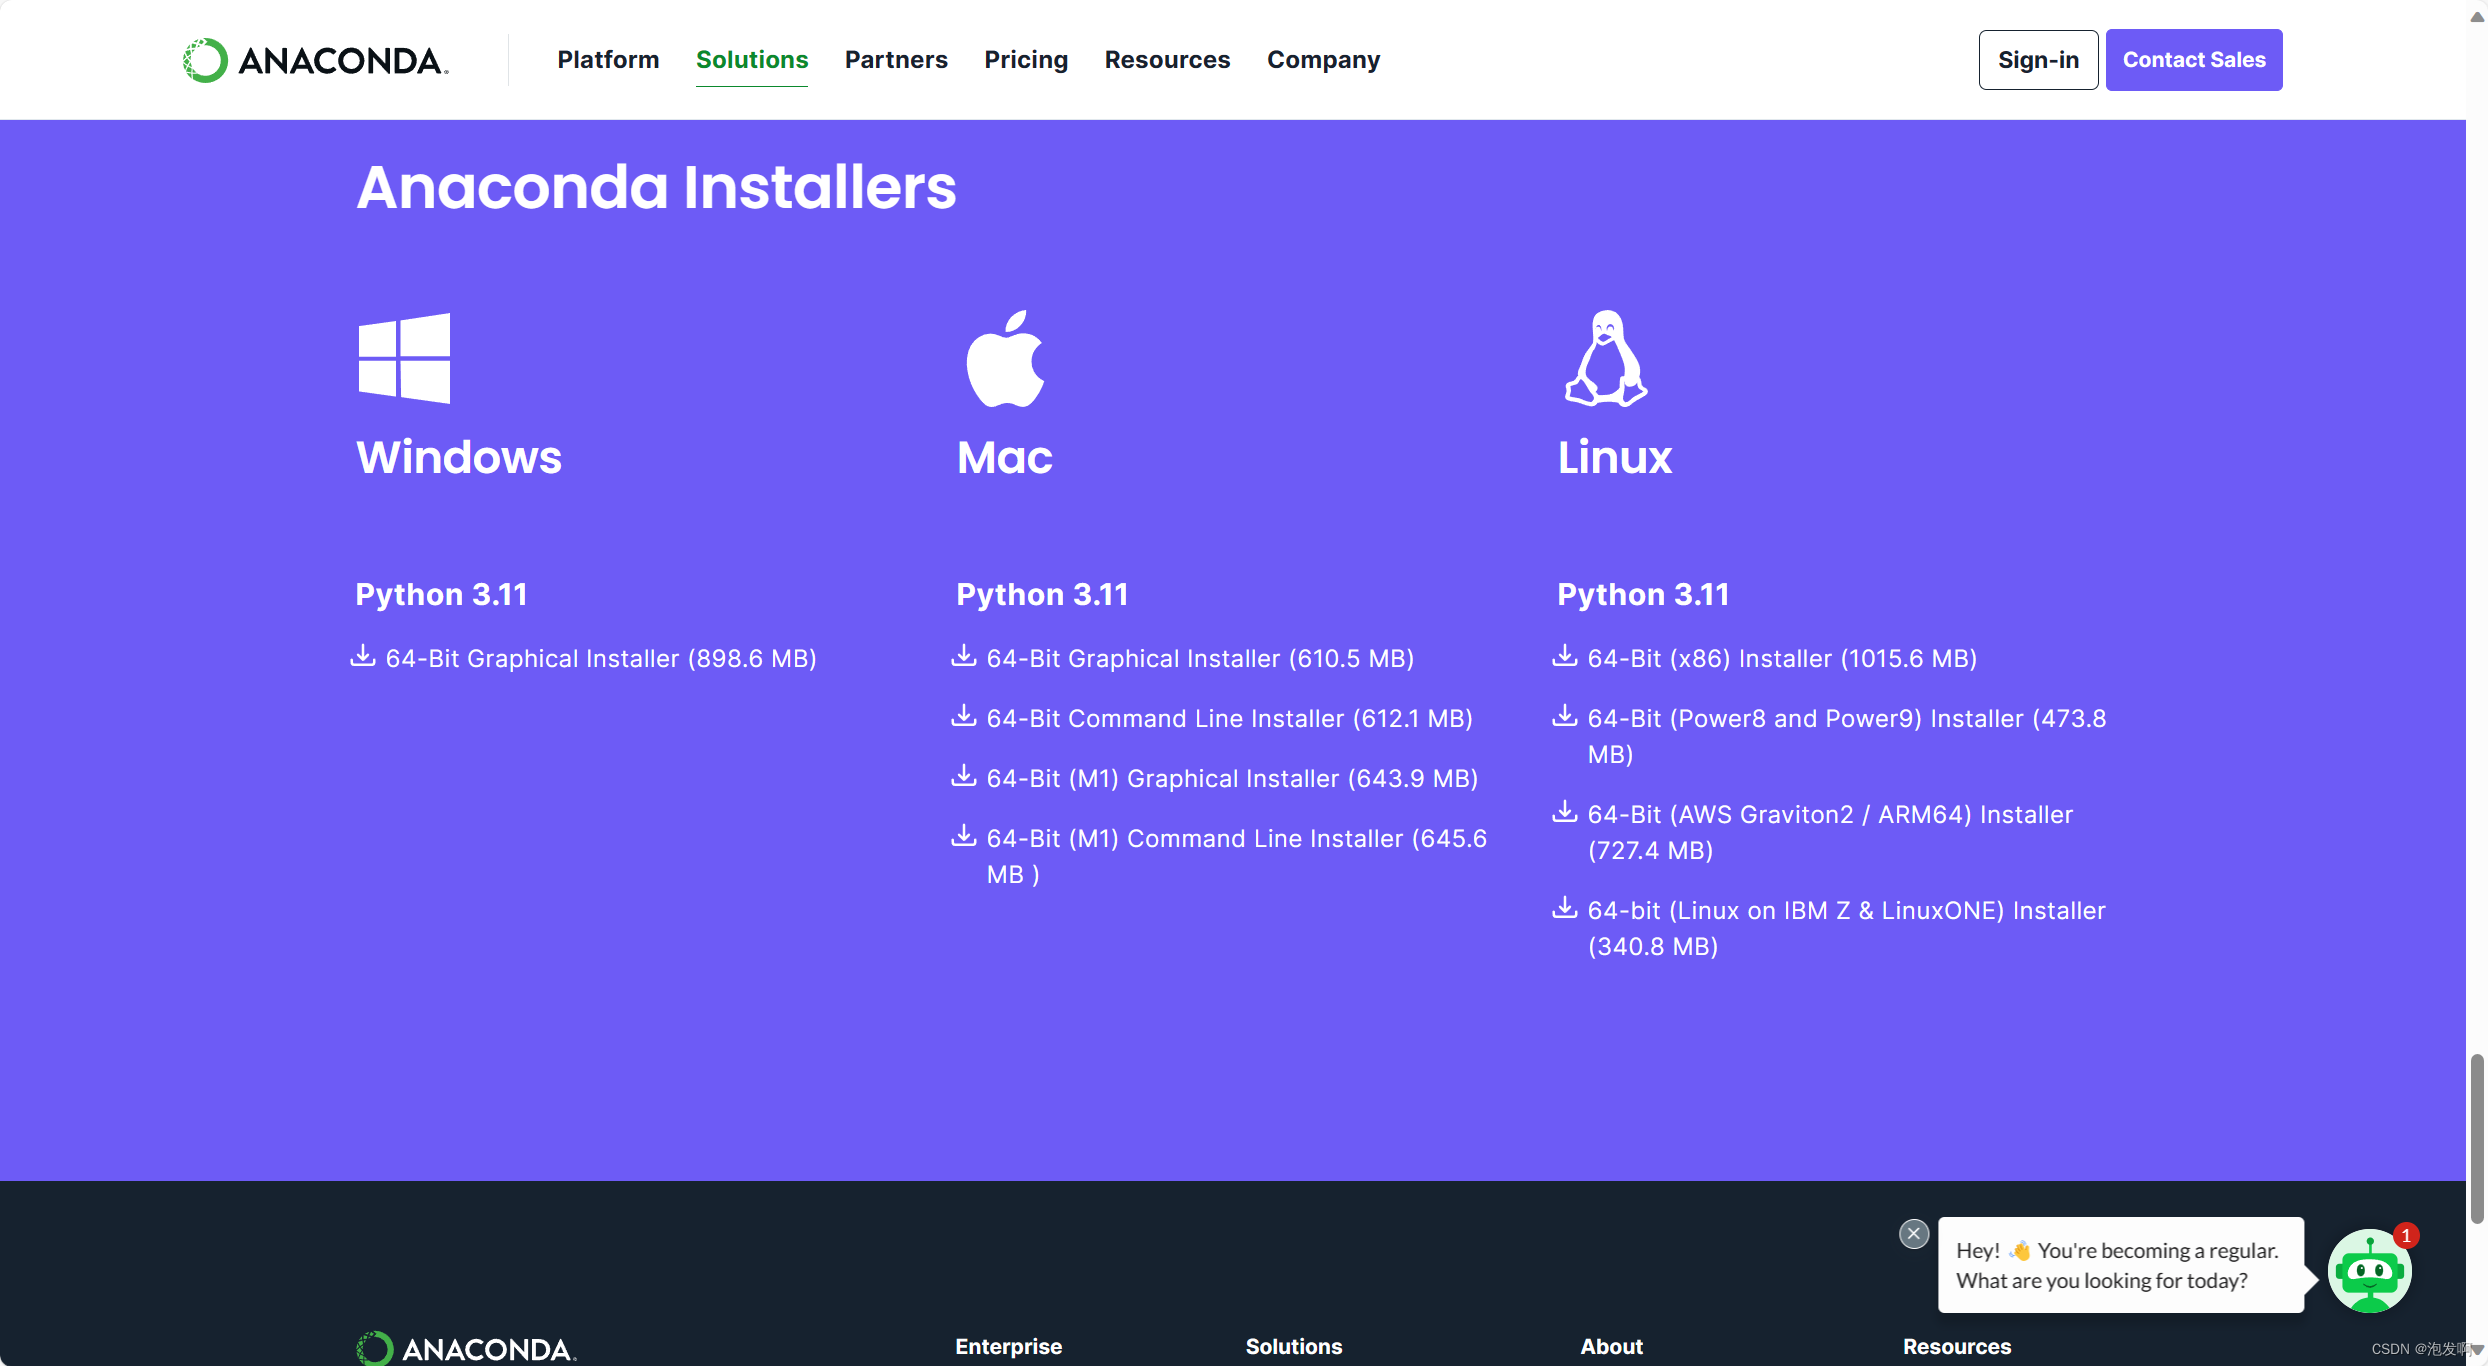Select the Partners navigation item

coord(896,60)
